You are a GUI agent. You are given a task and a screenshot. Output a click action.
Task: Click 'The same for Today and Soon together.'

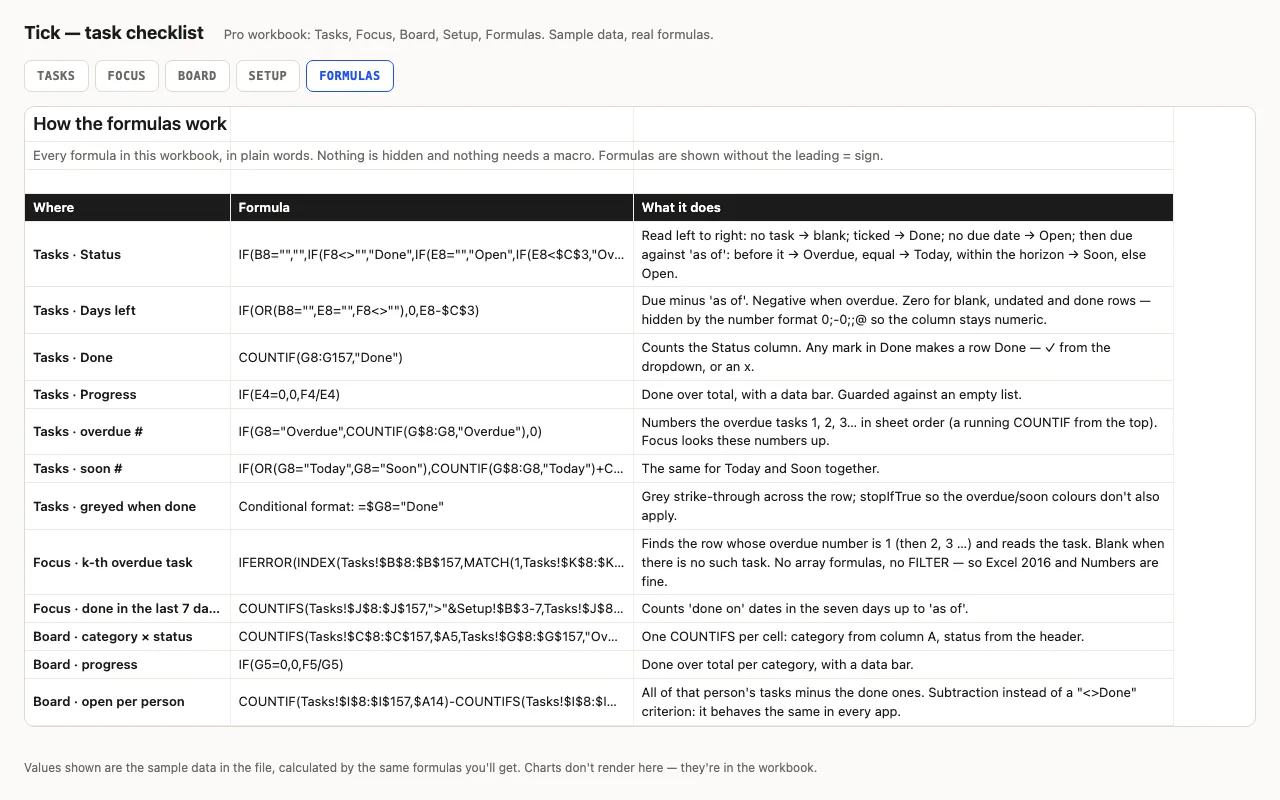[x=903, y=468]
